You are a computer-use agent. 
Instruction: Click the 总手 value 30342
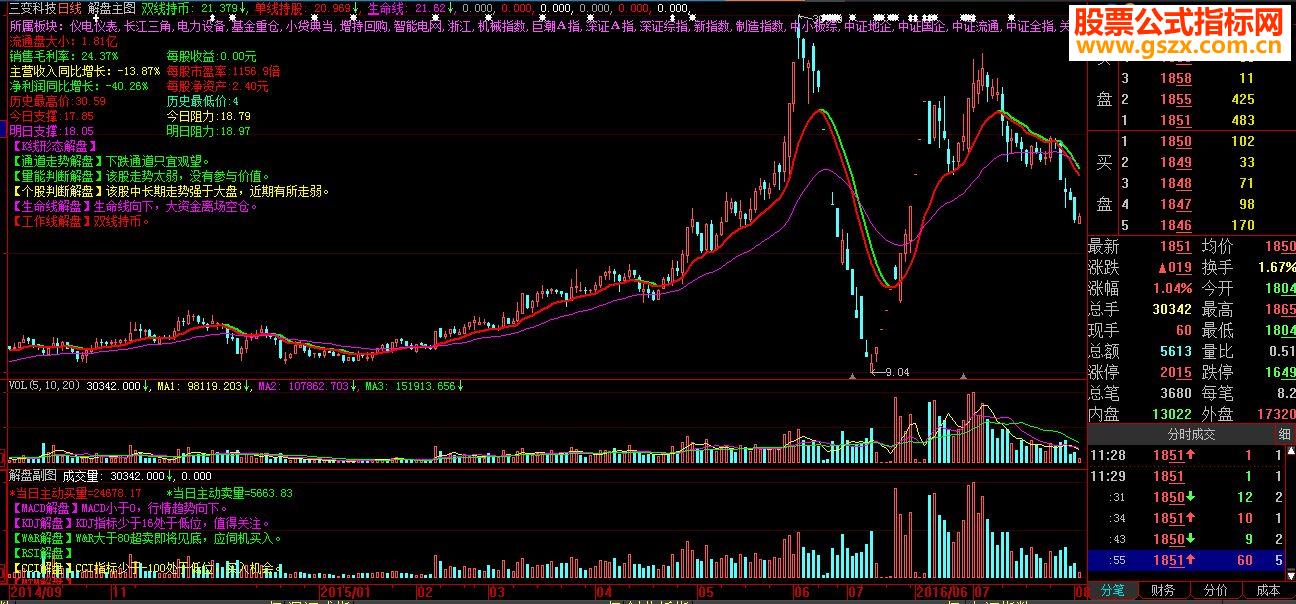click(1170, 310)
